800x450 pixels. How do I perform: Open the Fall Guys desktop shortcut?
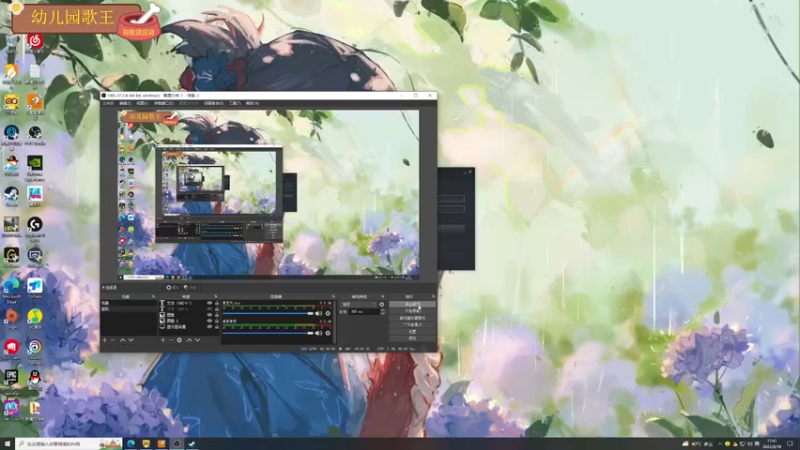(11, 410)
